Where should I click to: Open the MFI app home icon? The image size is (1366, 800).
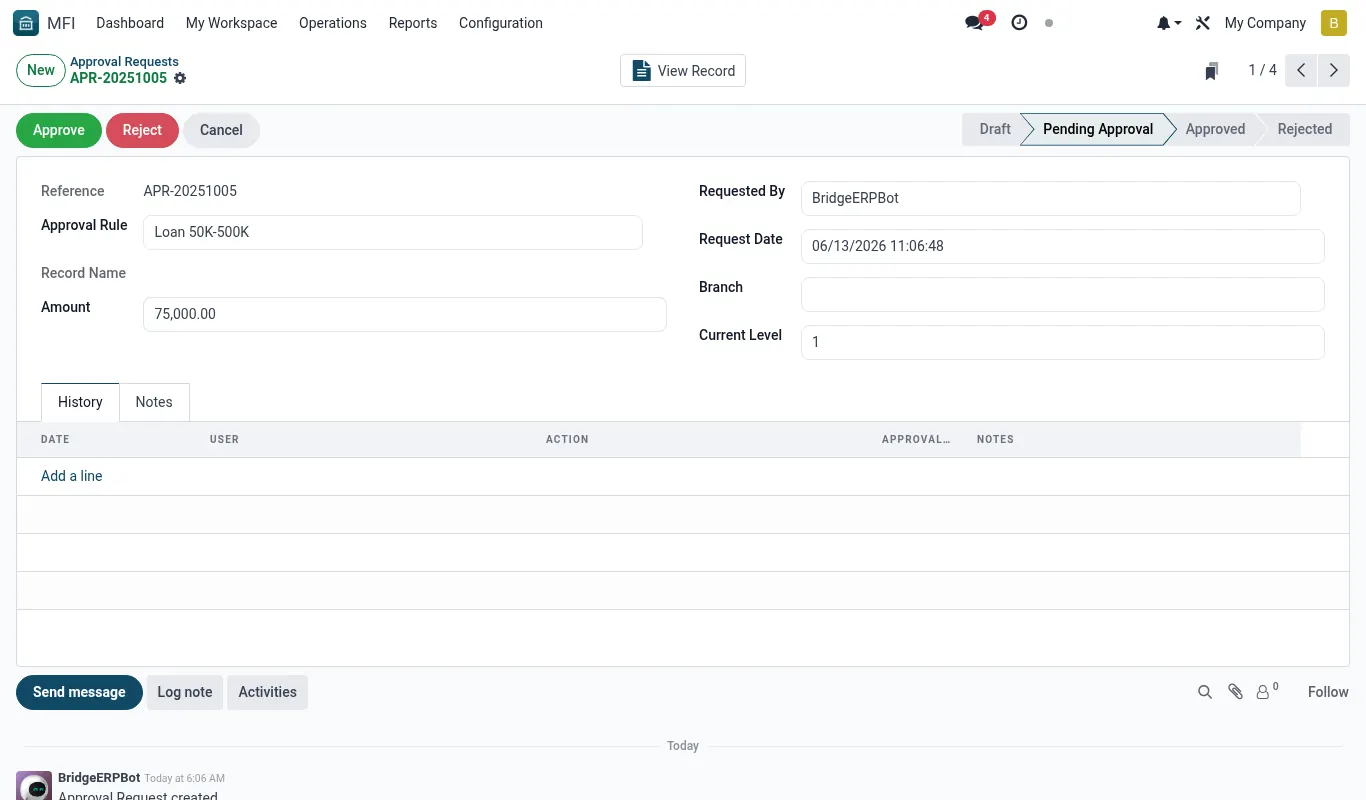click(x=26, y=23)
